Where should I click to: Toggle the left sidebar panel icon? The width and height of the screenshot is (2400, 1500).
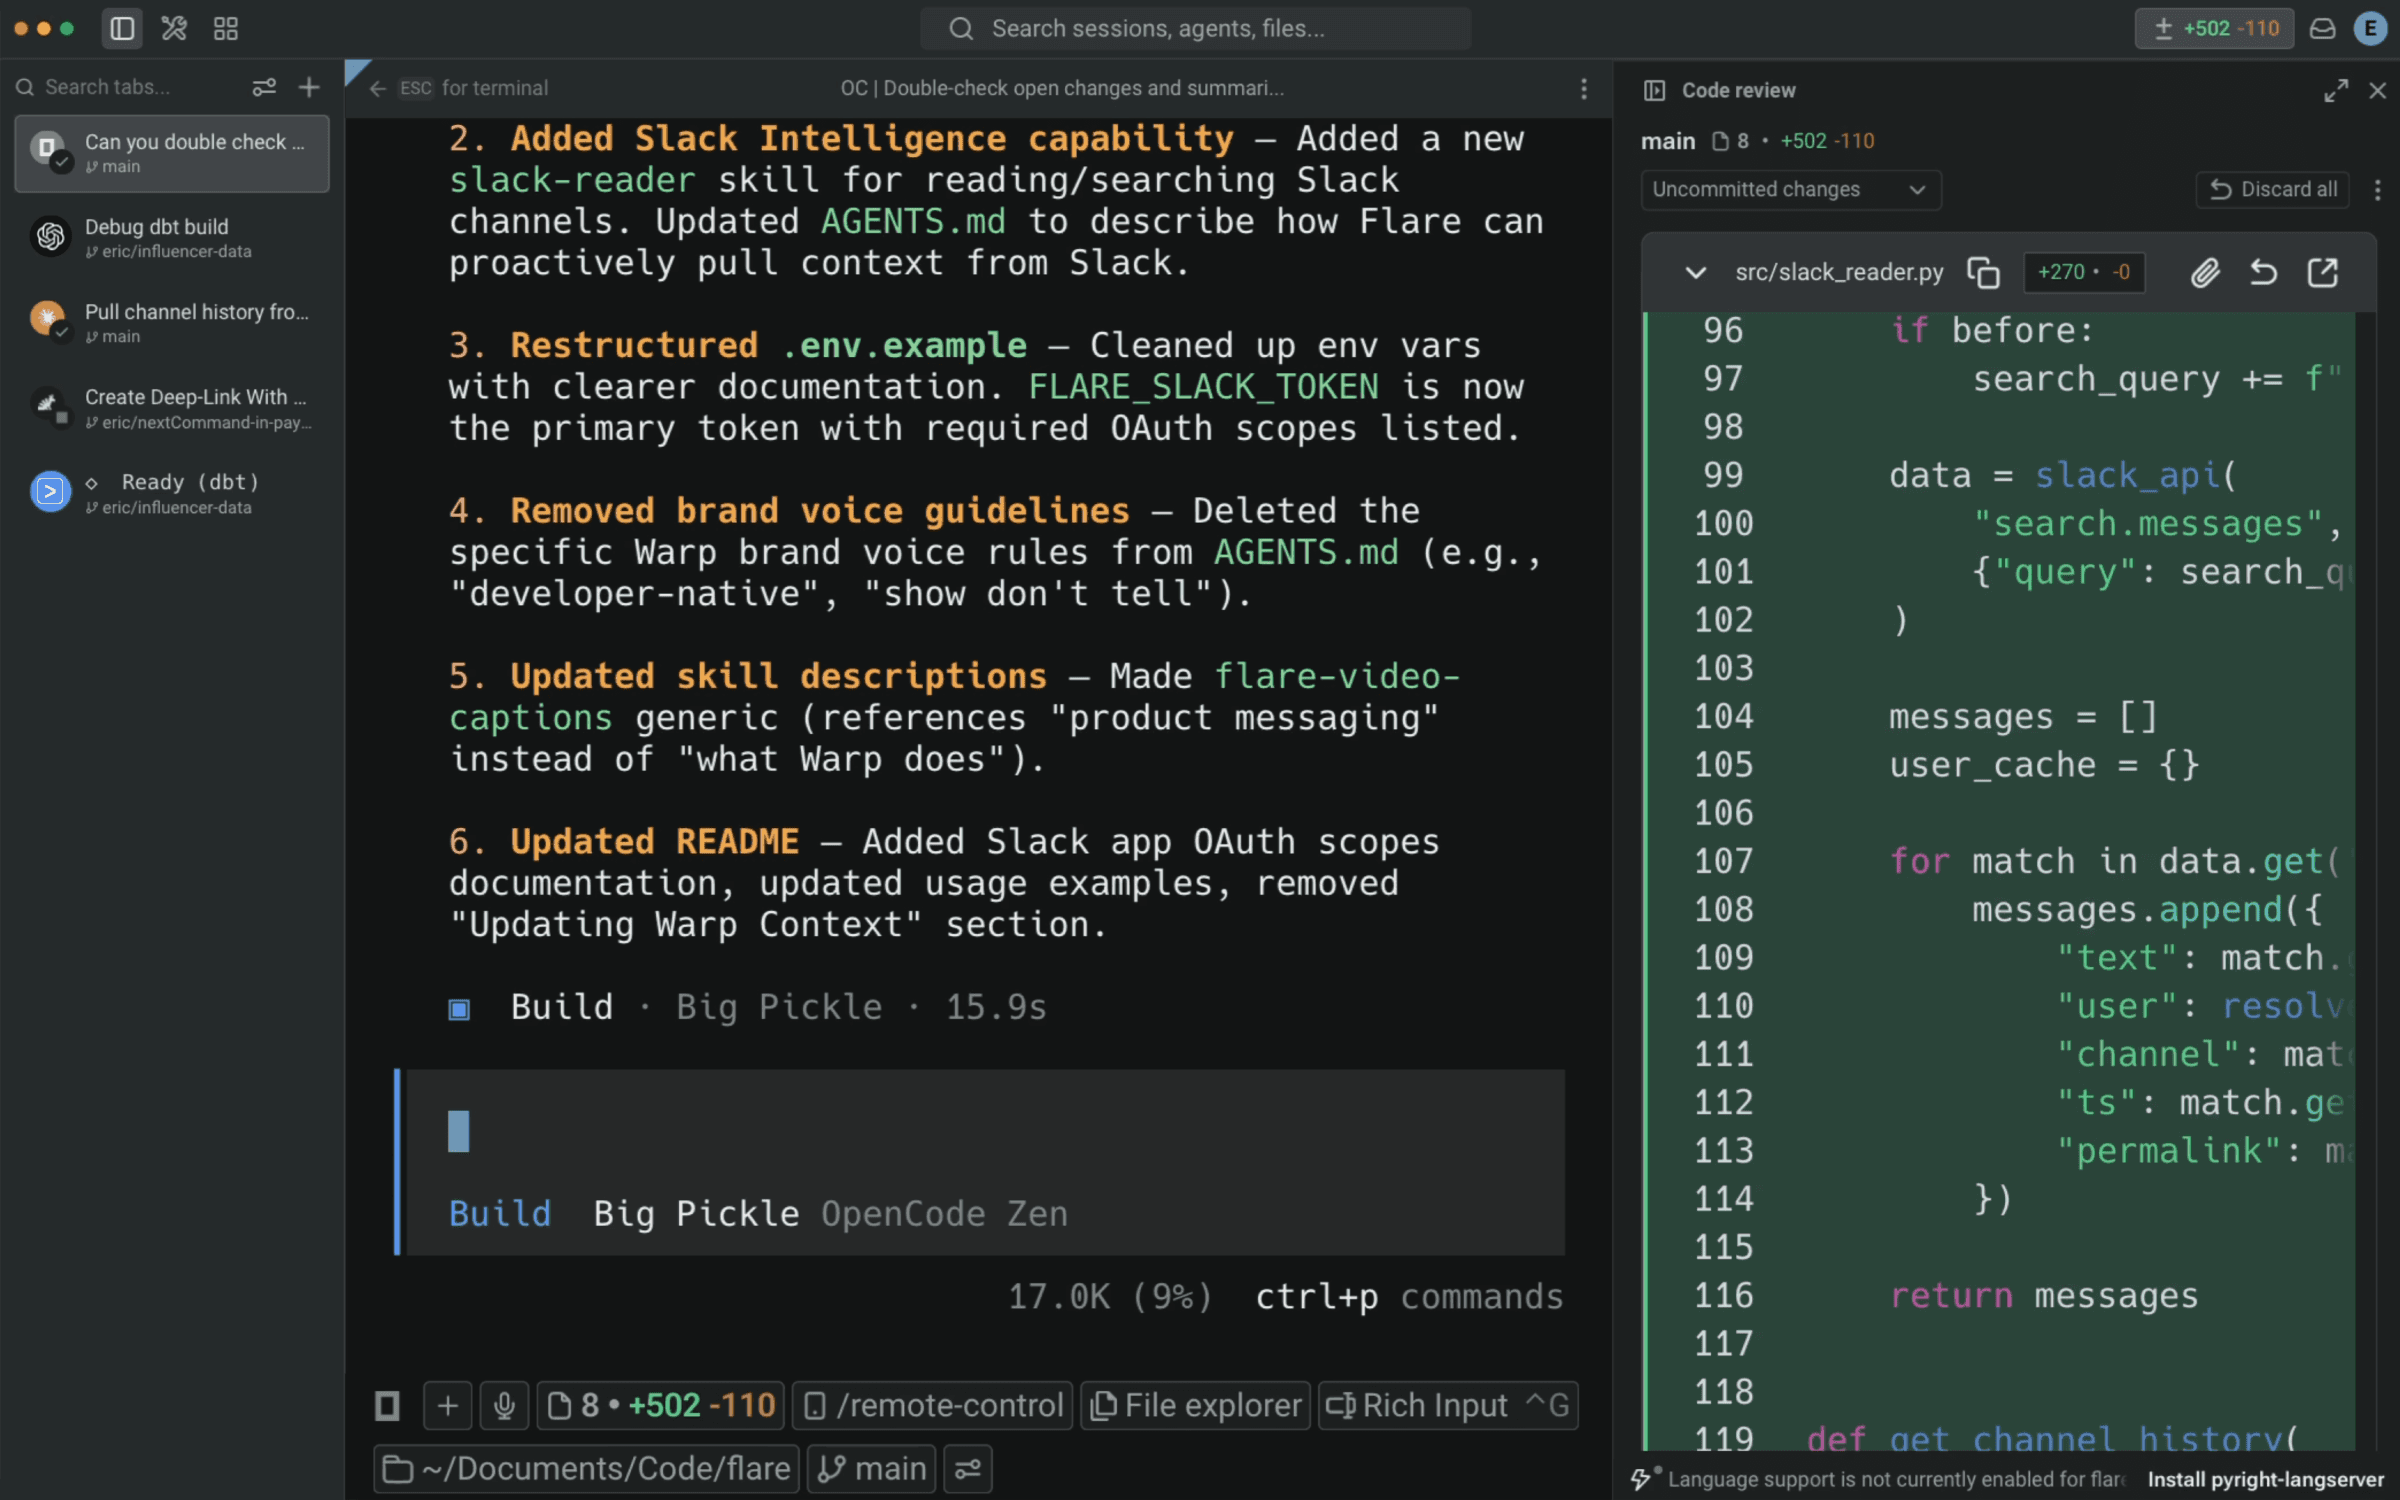(122, 28)
